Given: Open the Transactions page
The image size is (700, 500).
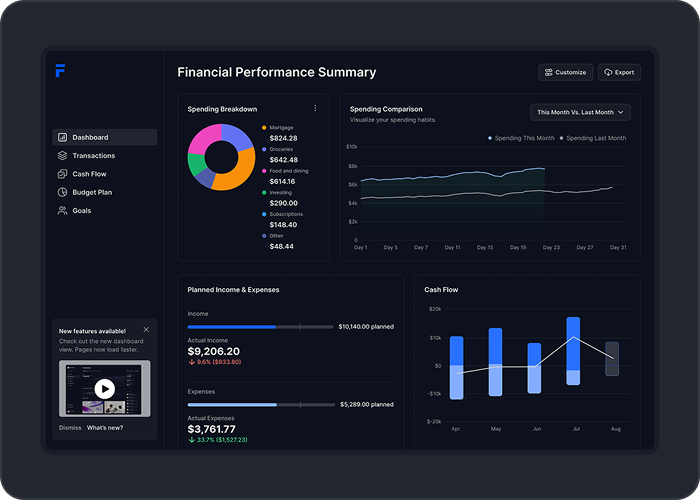Looking at the screenshot, I should (x=93, y=156).
